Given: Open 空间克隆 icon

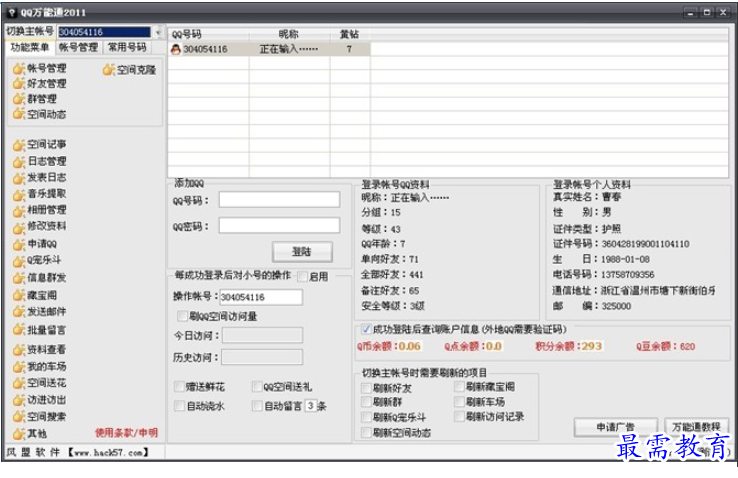Looking at the screenshot, I should click(x=109, y=70).
